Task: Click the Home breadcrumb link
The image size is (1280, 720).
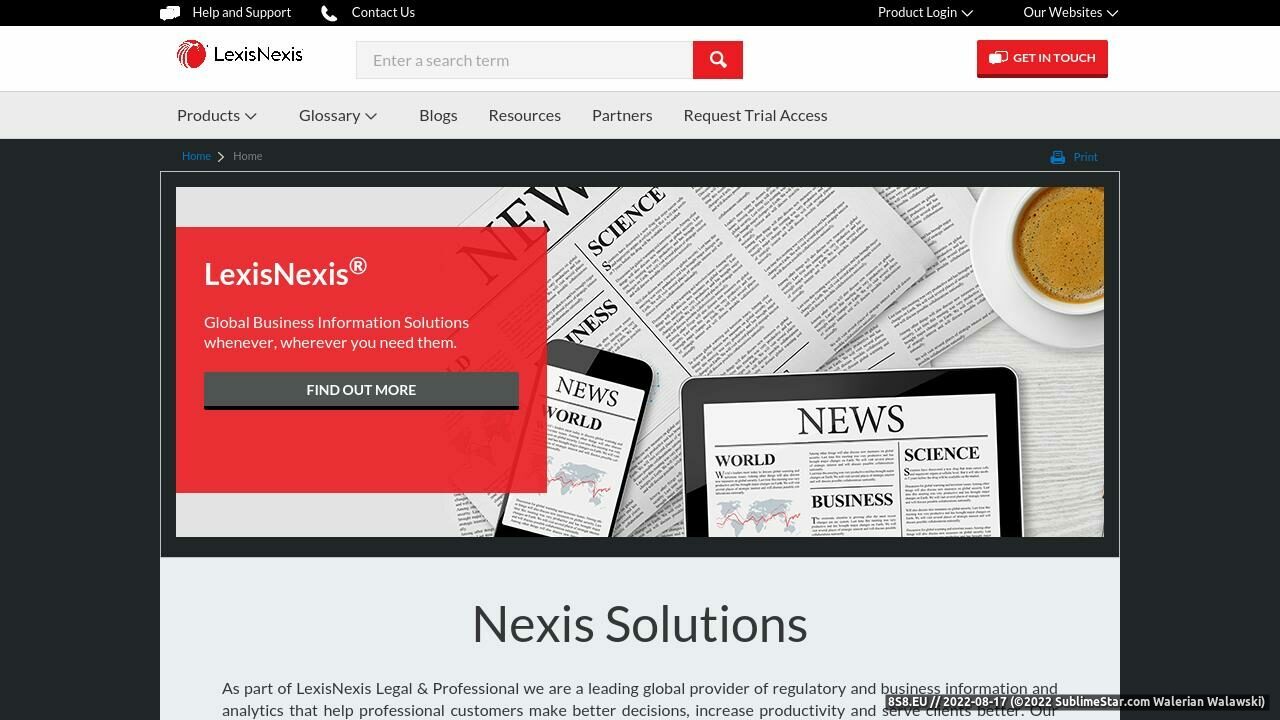Action: [196, 156]
